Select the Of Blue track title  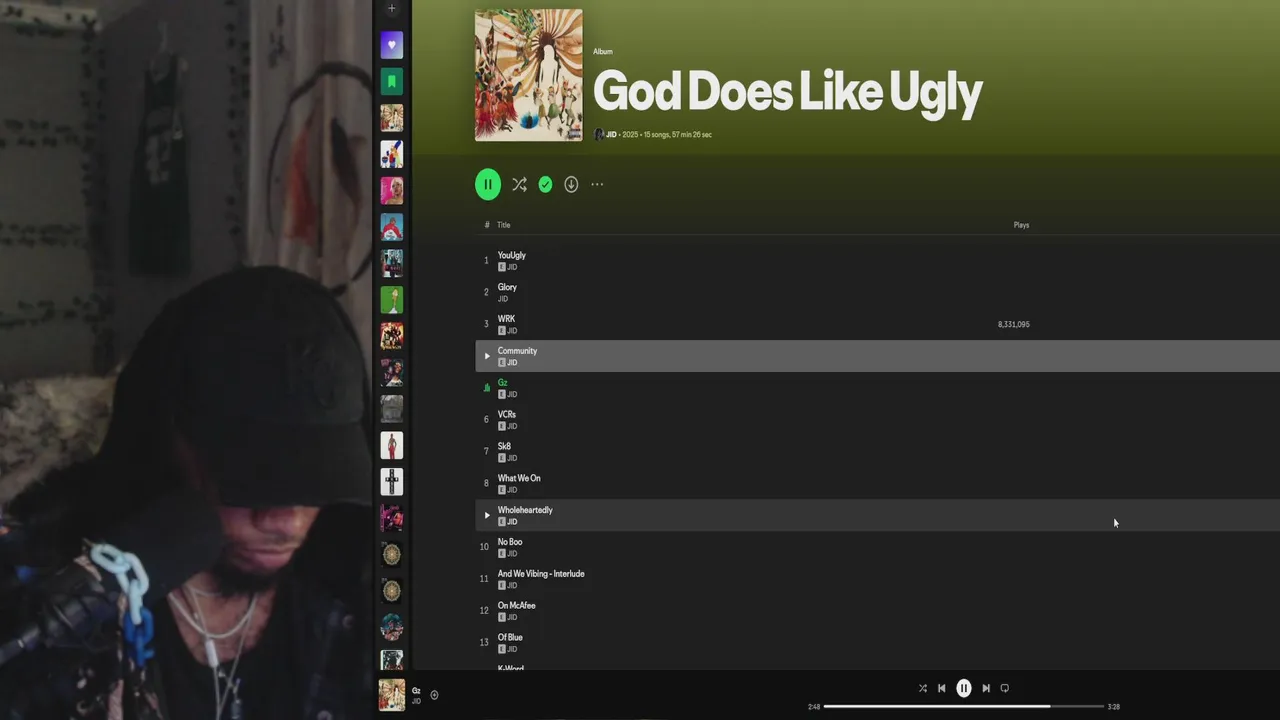510,637
